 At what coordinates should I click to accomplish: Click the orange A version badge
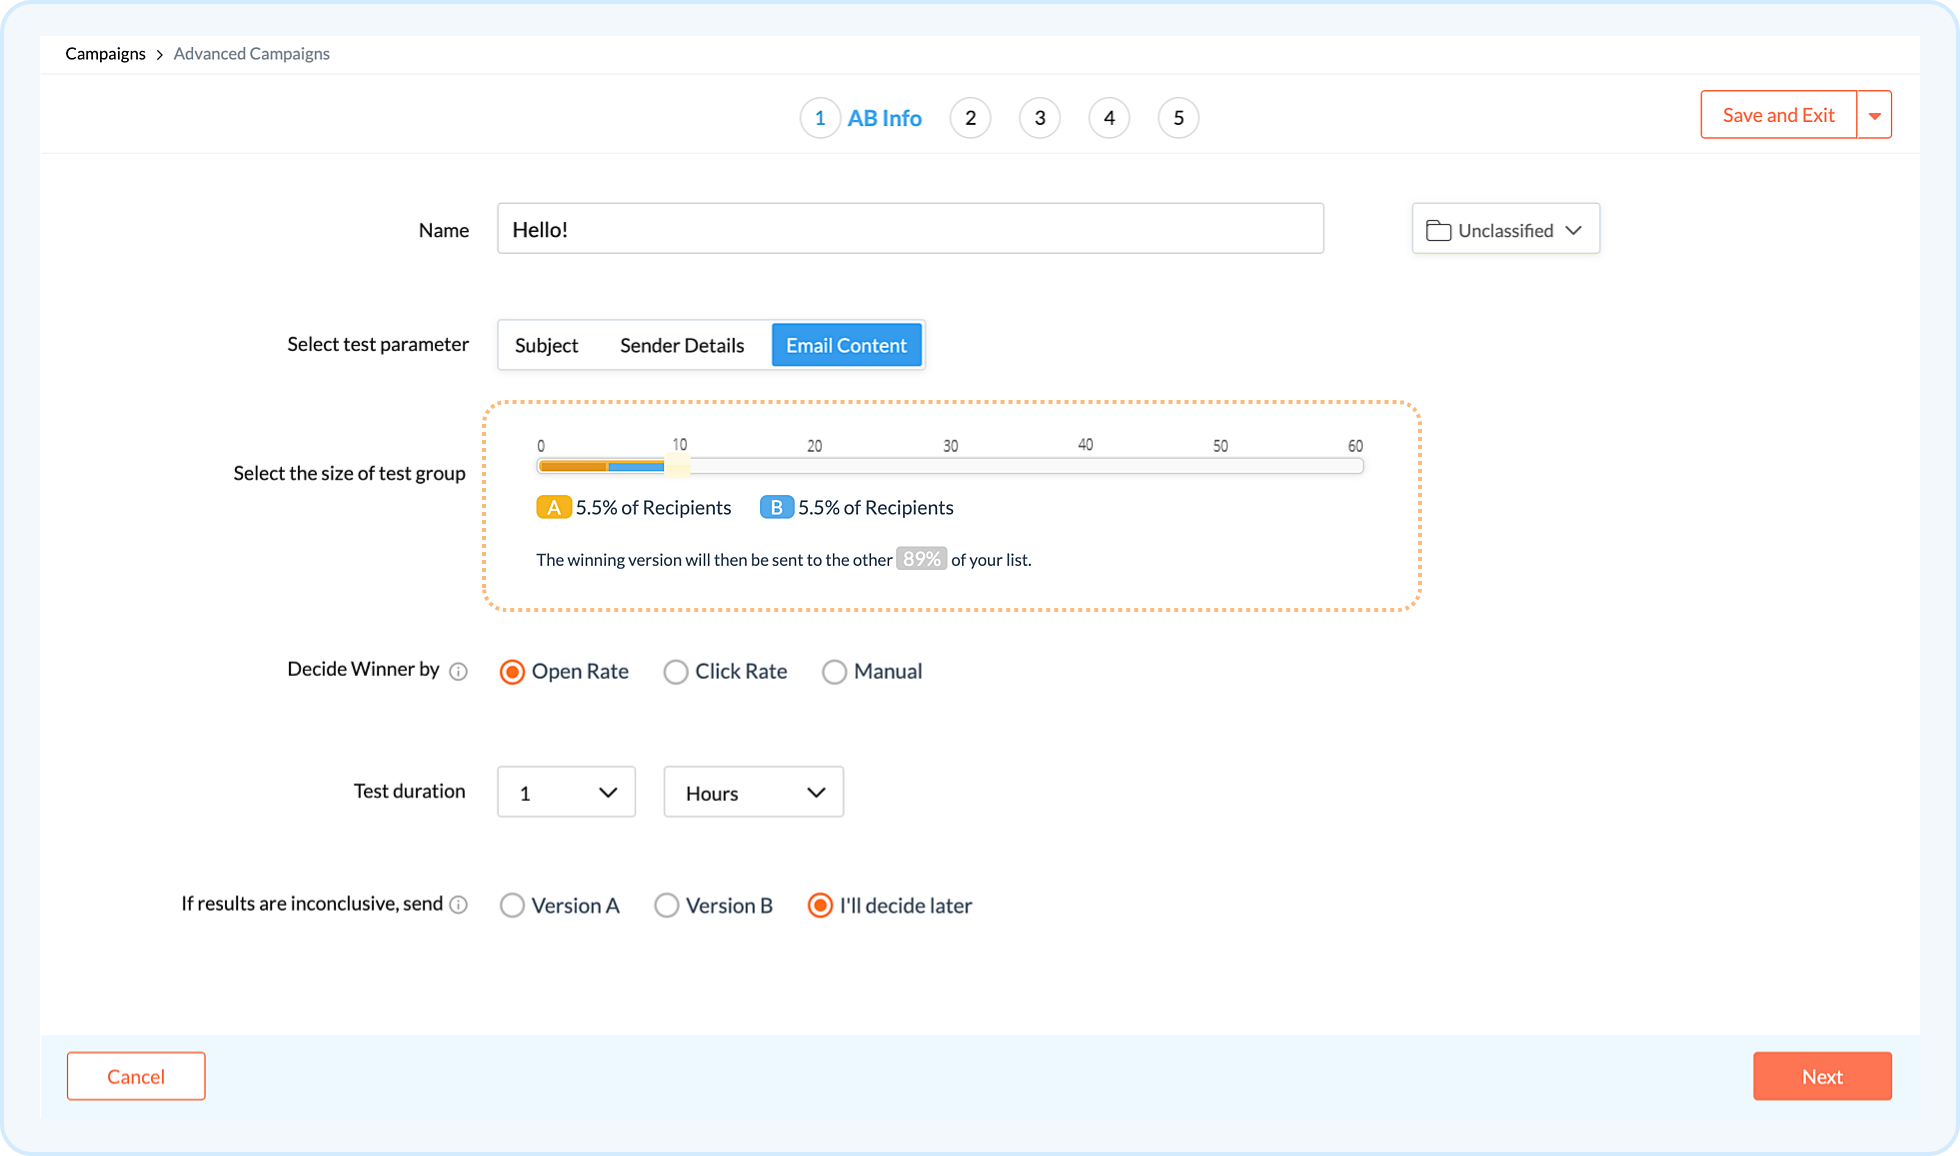pyautogui.click(x=553, y=508)
